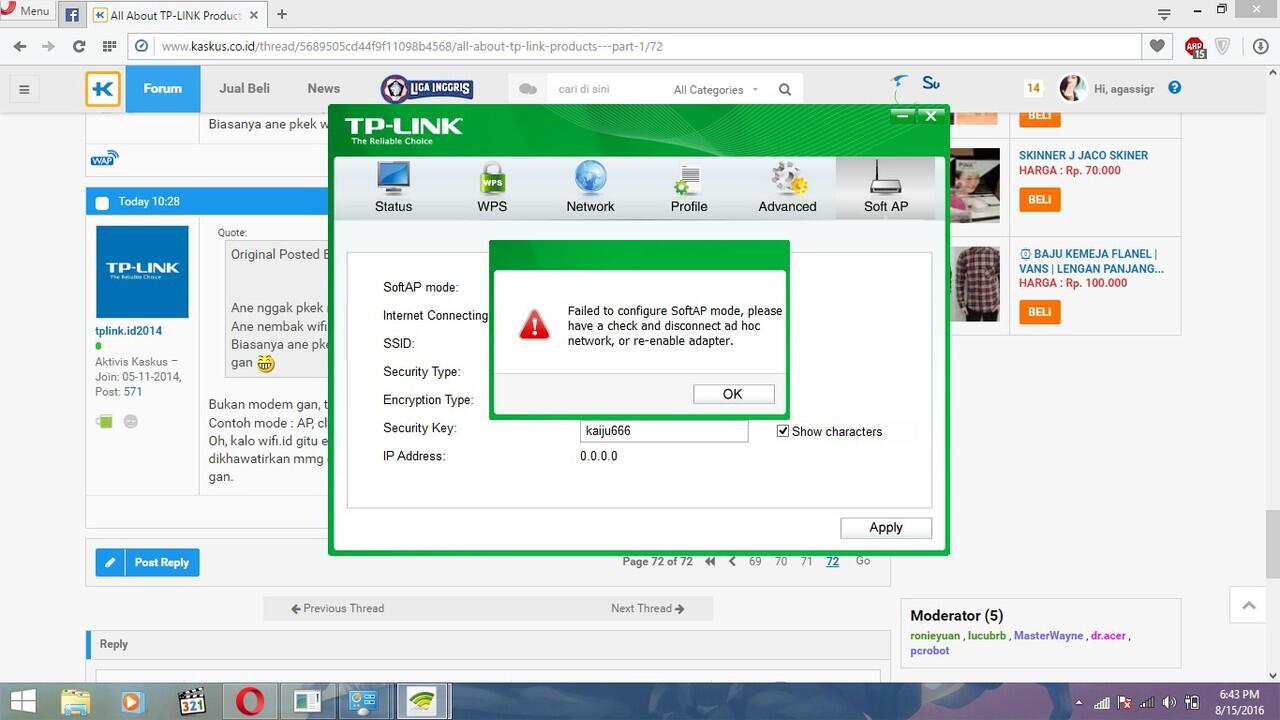
Task: Open the WPS tab in TP-LINK utility
Action: 492,188
